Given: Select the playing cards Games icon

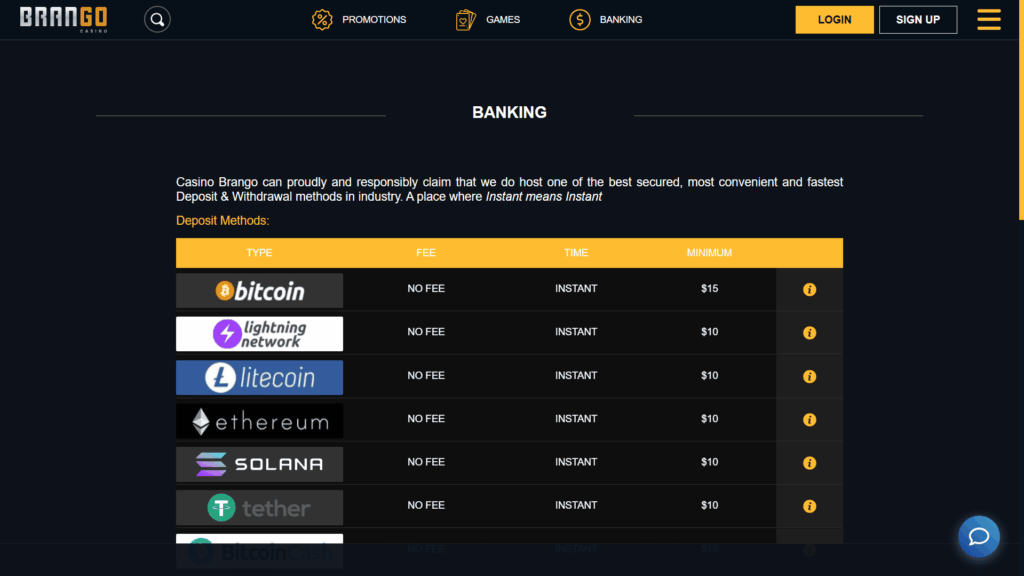Looking at the screenshot, I should click(464, 19).
